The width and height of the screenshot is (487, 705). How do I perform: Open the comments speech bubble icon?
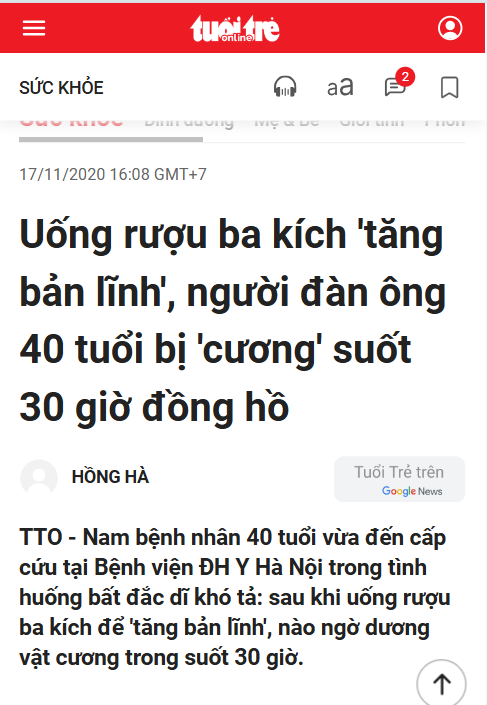pos(395,87)
